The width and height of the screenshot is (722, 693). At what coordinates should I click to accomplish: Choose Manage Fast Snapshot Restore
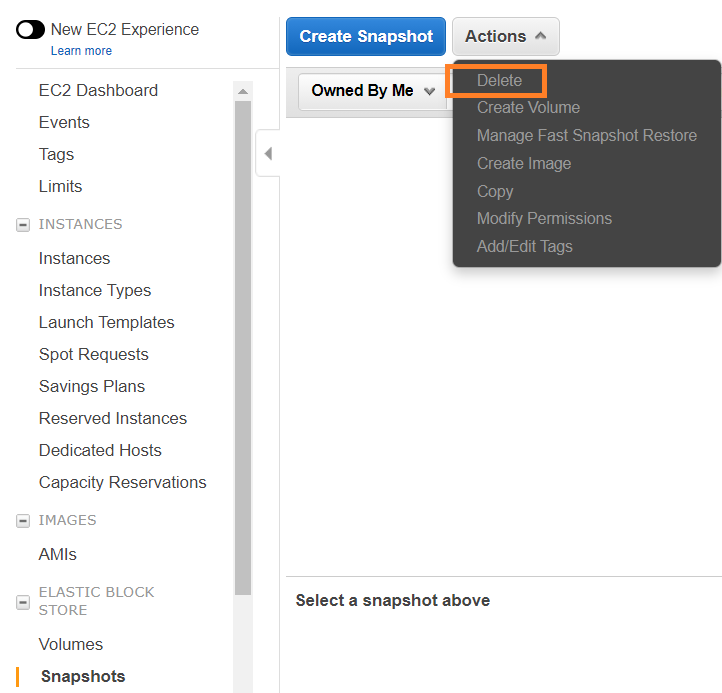coord(587,135)
